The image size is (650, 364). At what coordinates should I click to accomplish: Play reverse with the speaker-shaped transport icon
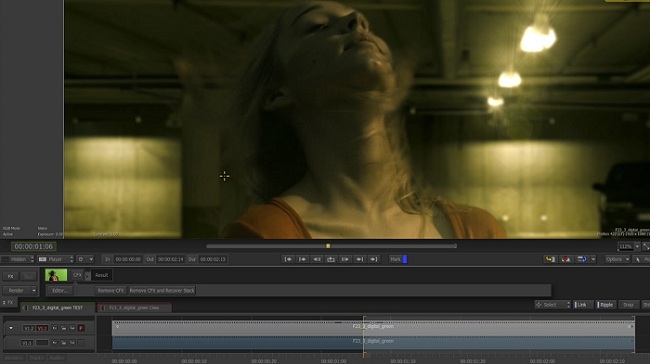point(317,259)
